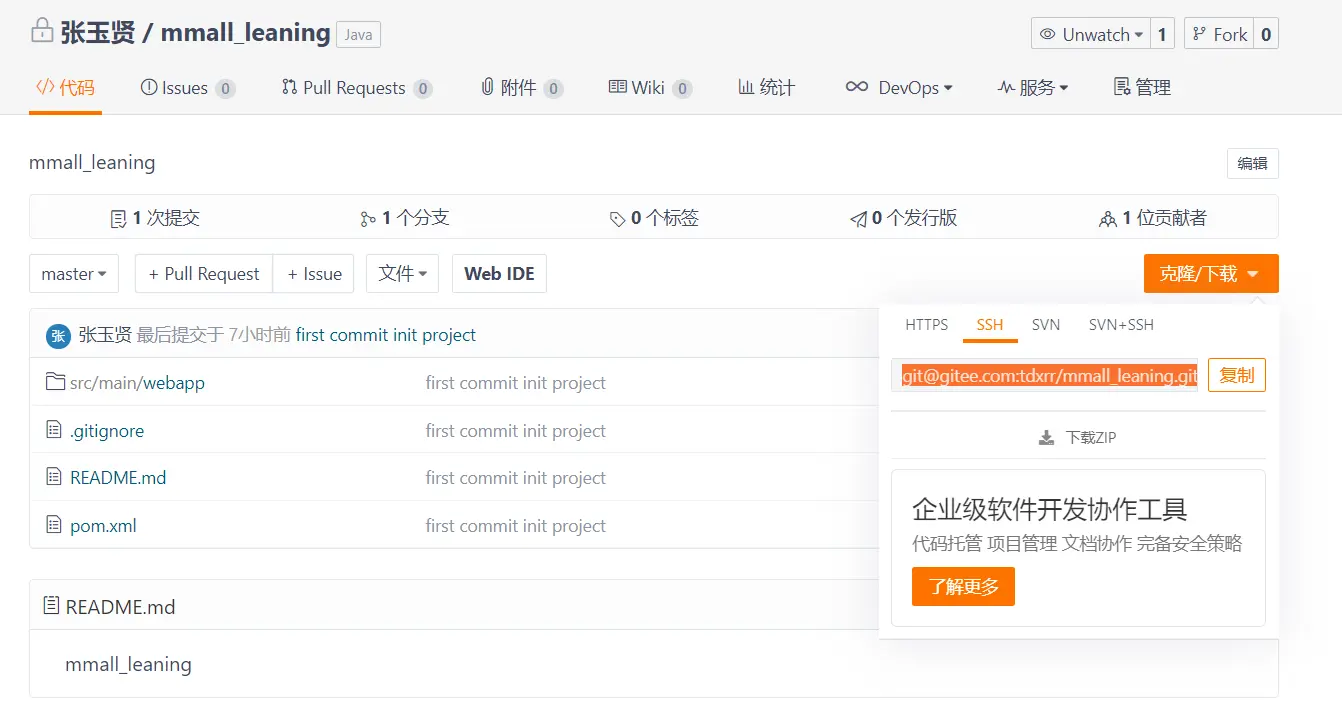Click the tag icon beside 个标签

(x=617, y=218)
